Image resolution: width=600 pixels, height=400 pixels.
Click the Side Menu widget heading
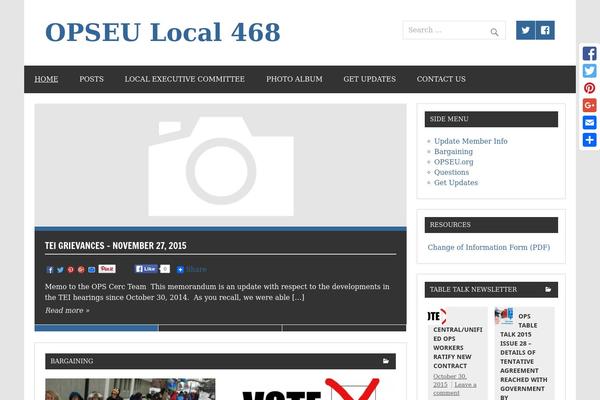[491, 119]
